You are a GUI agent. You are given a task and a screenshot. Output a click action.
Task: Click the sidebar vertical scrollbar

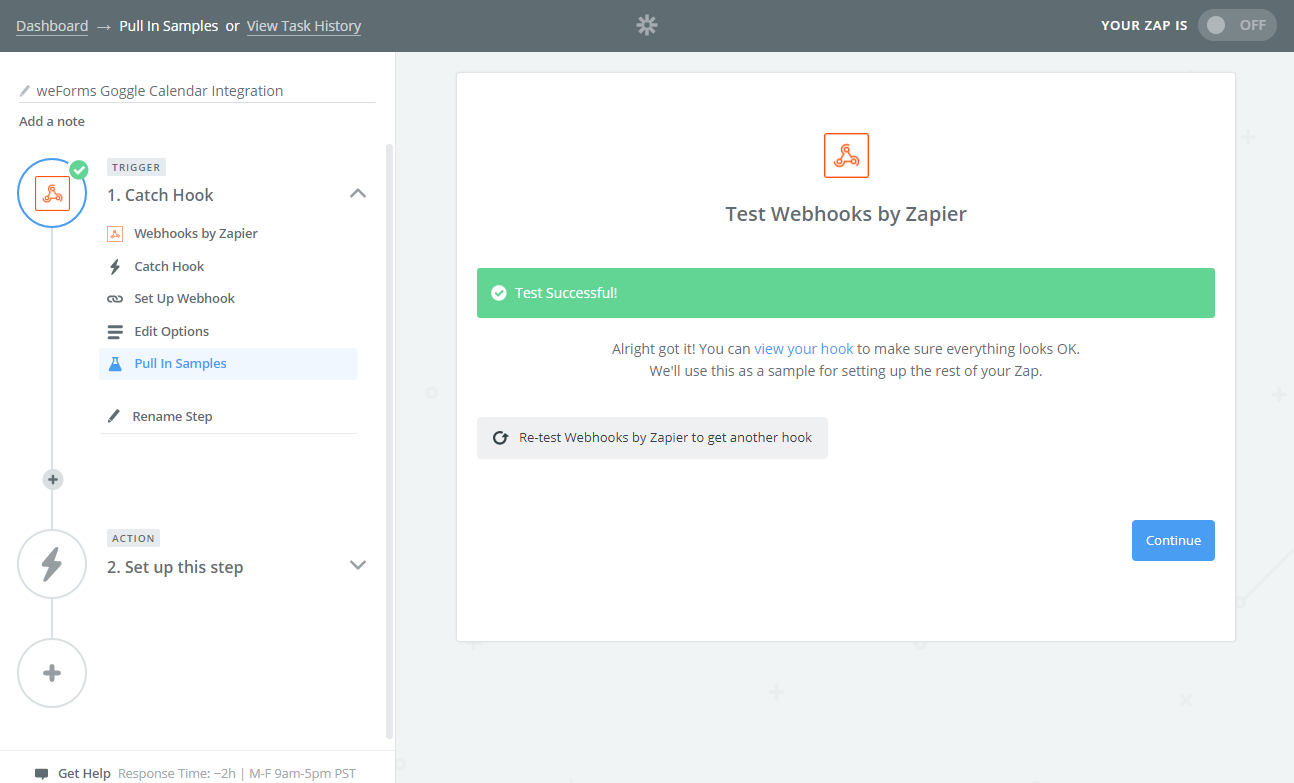[x=389, y=440]
